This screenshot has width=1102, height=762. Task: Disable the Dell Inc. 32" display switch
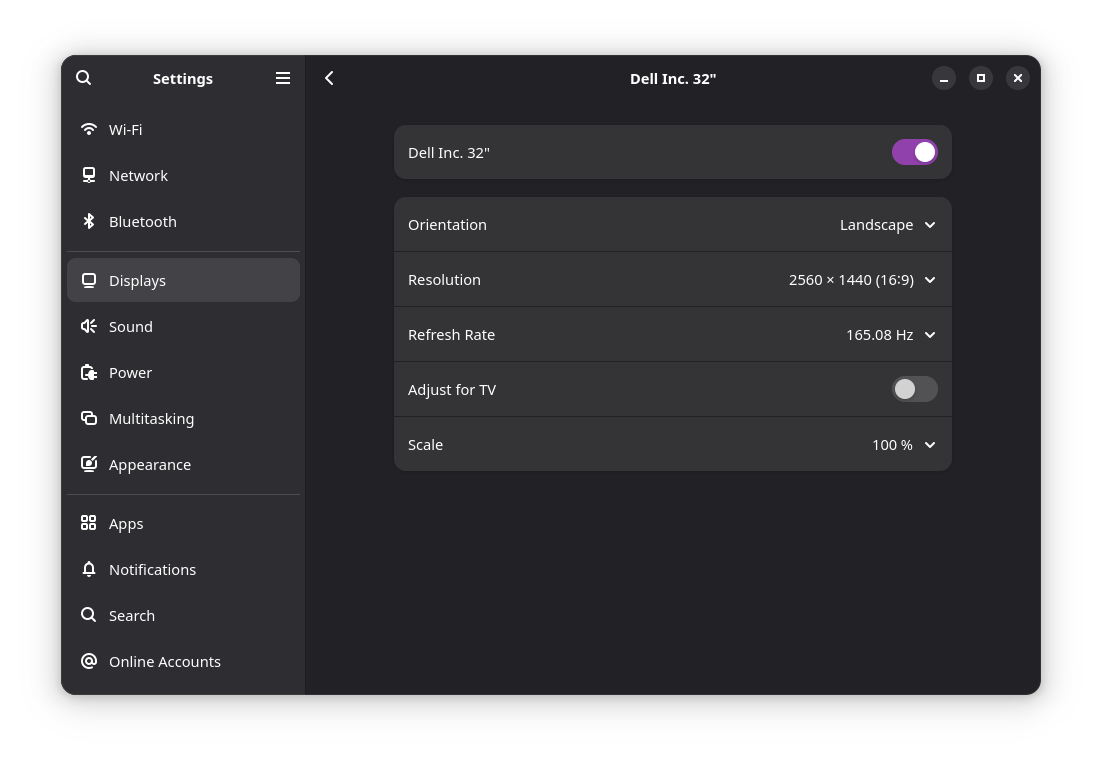pyautogui.click(x=914, y=152)
